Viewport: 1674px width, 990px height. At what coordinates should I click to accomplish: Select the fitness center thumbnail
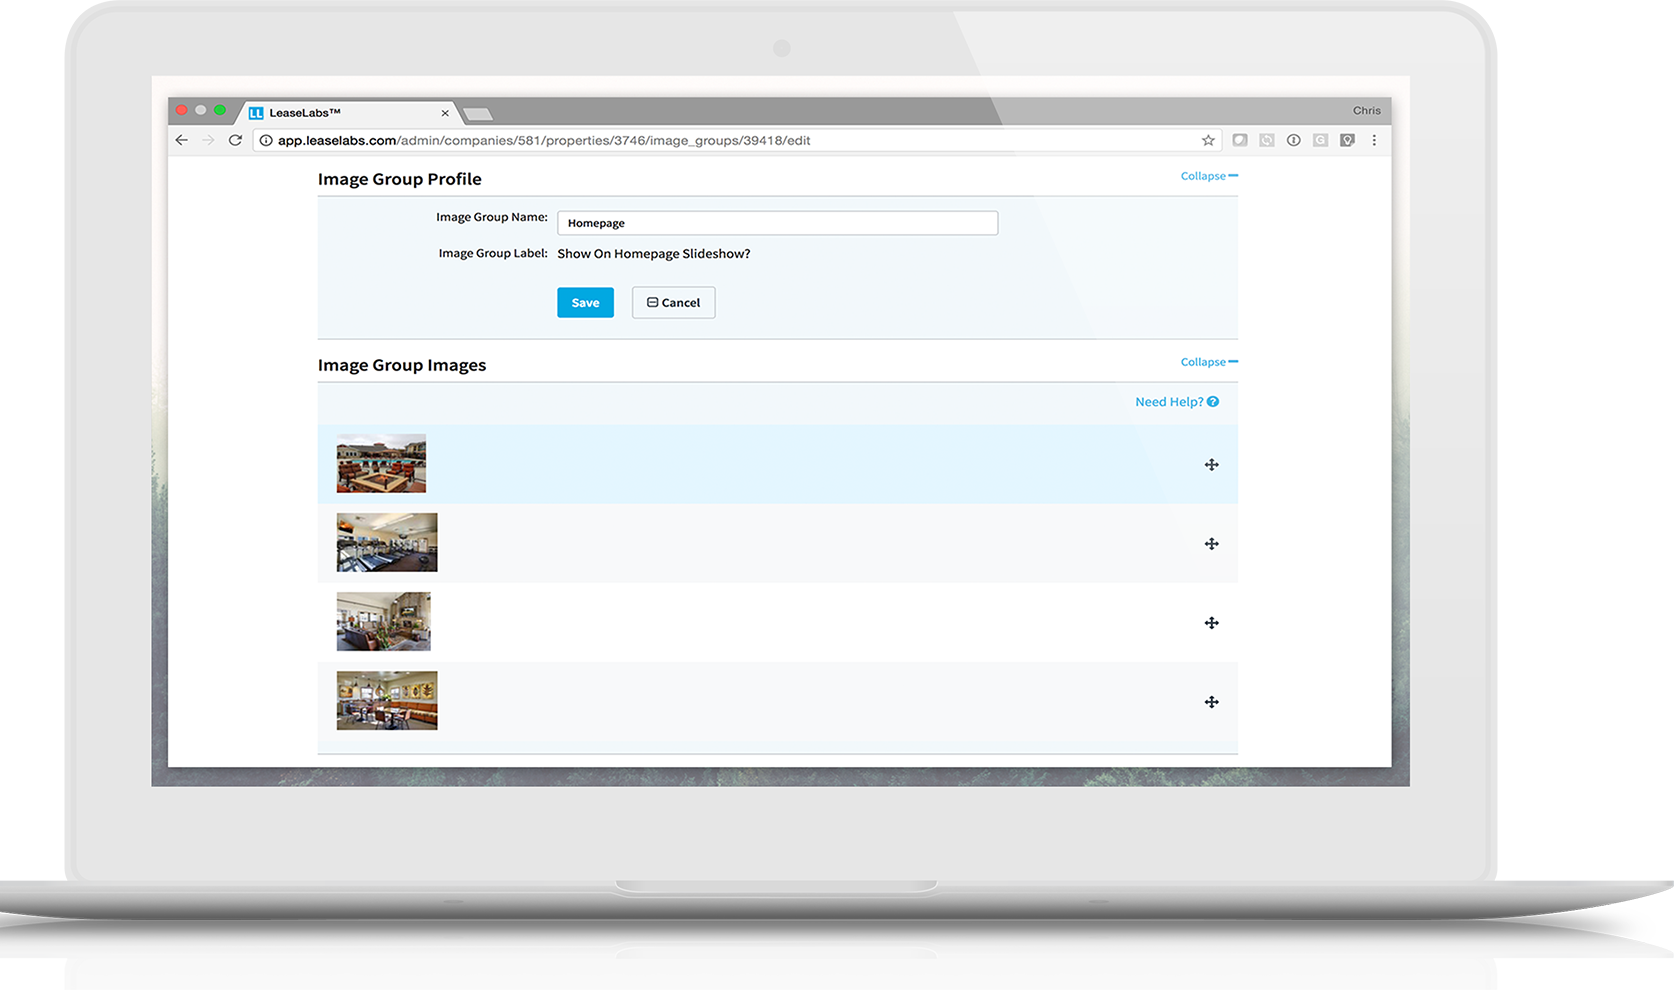click(387, 542)
